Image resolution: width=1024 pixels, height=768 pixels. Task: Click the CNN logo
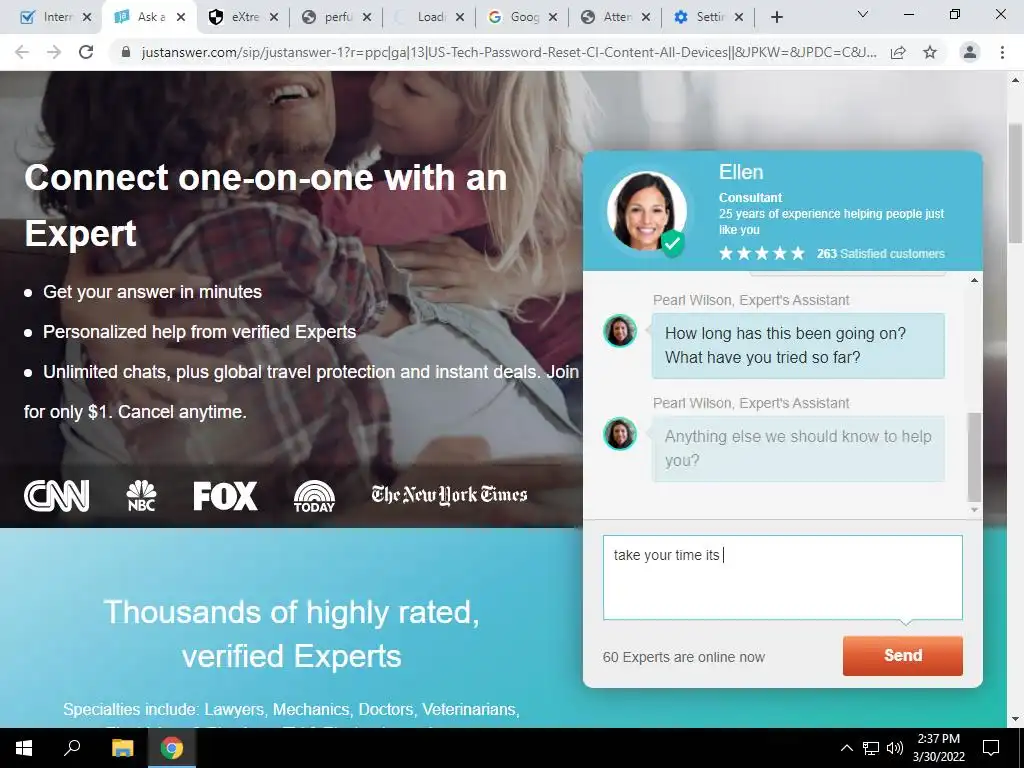57,496
